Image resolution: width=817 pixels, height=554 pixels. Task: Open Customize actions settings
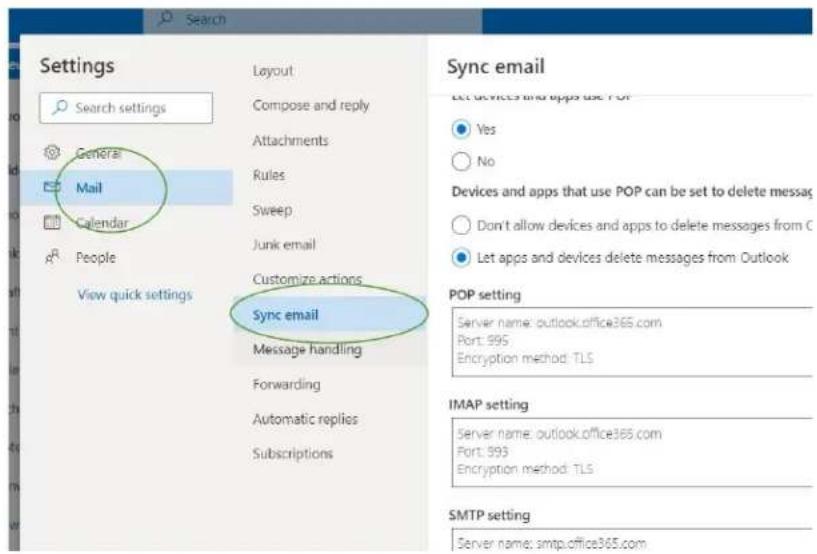(x=307, y=279)
